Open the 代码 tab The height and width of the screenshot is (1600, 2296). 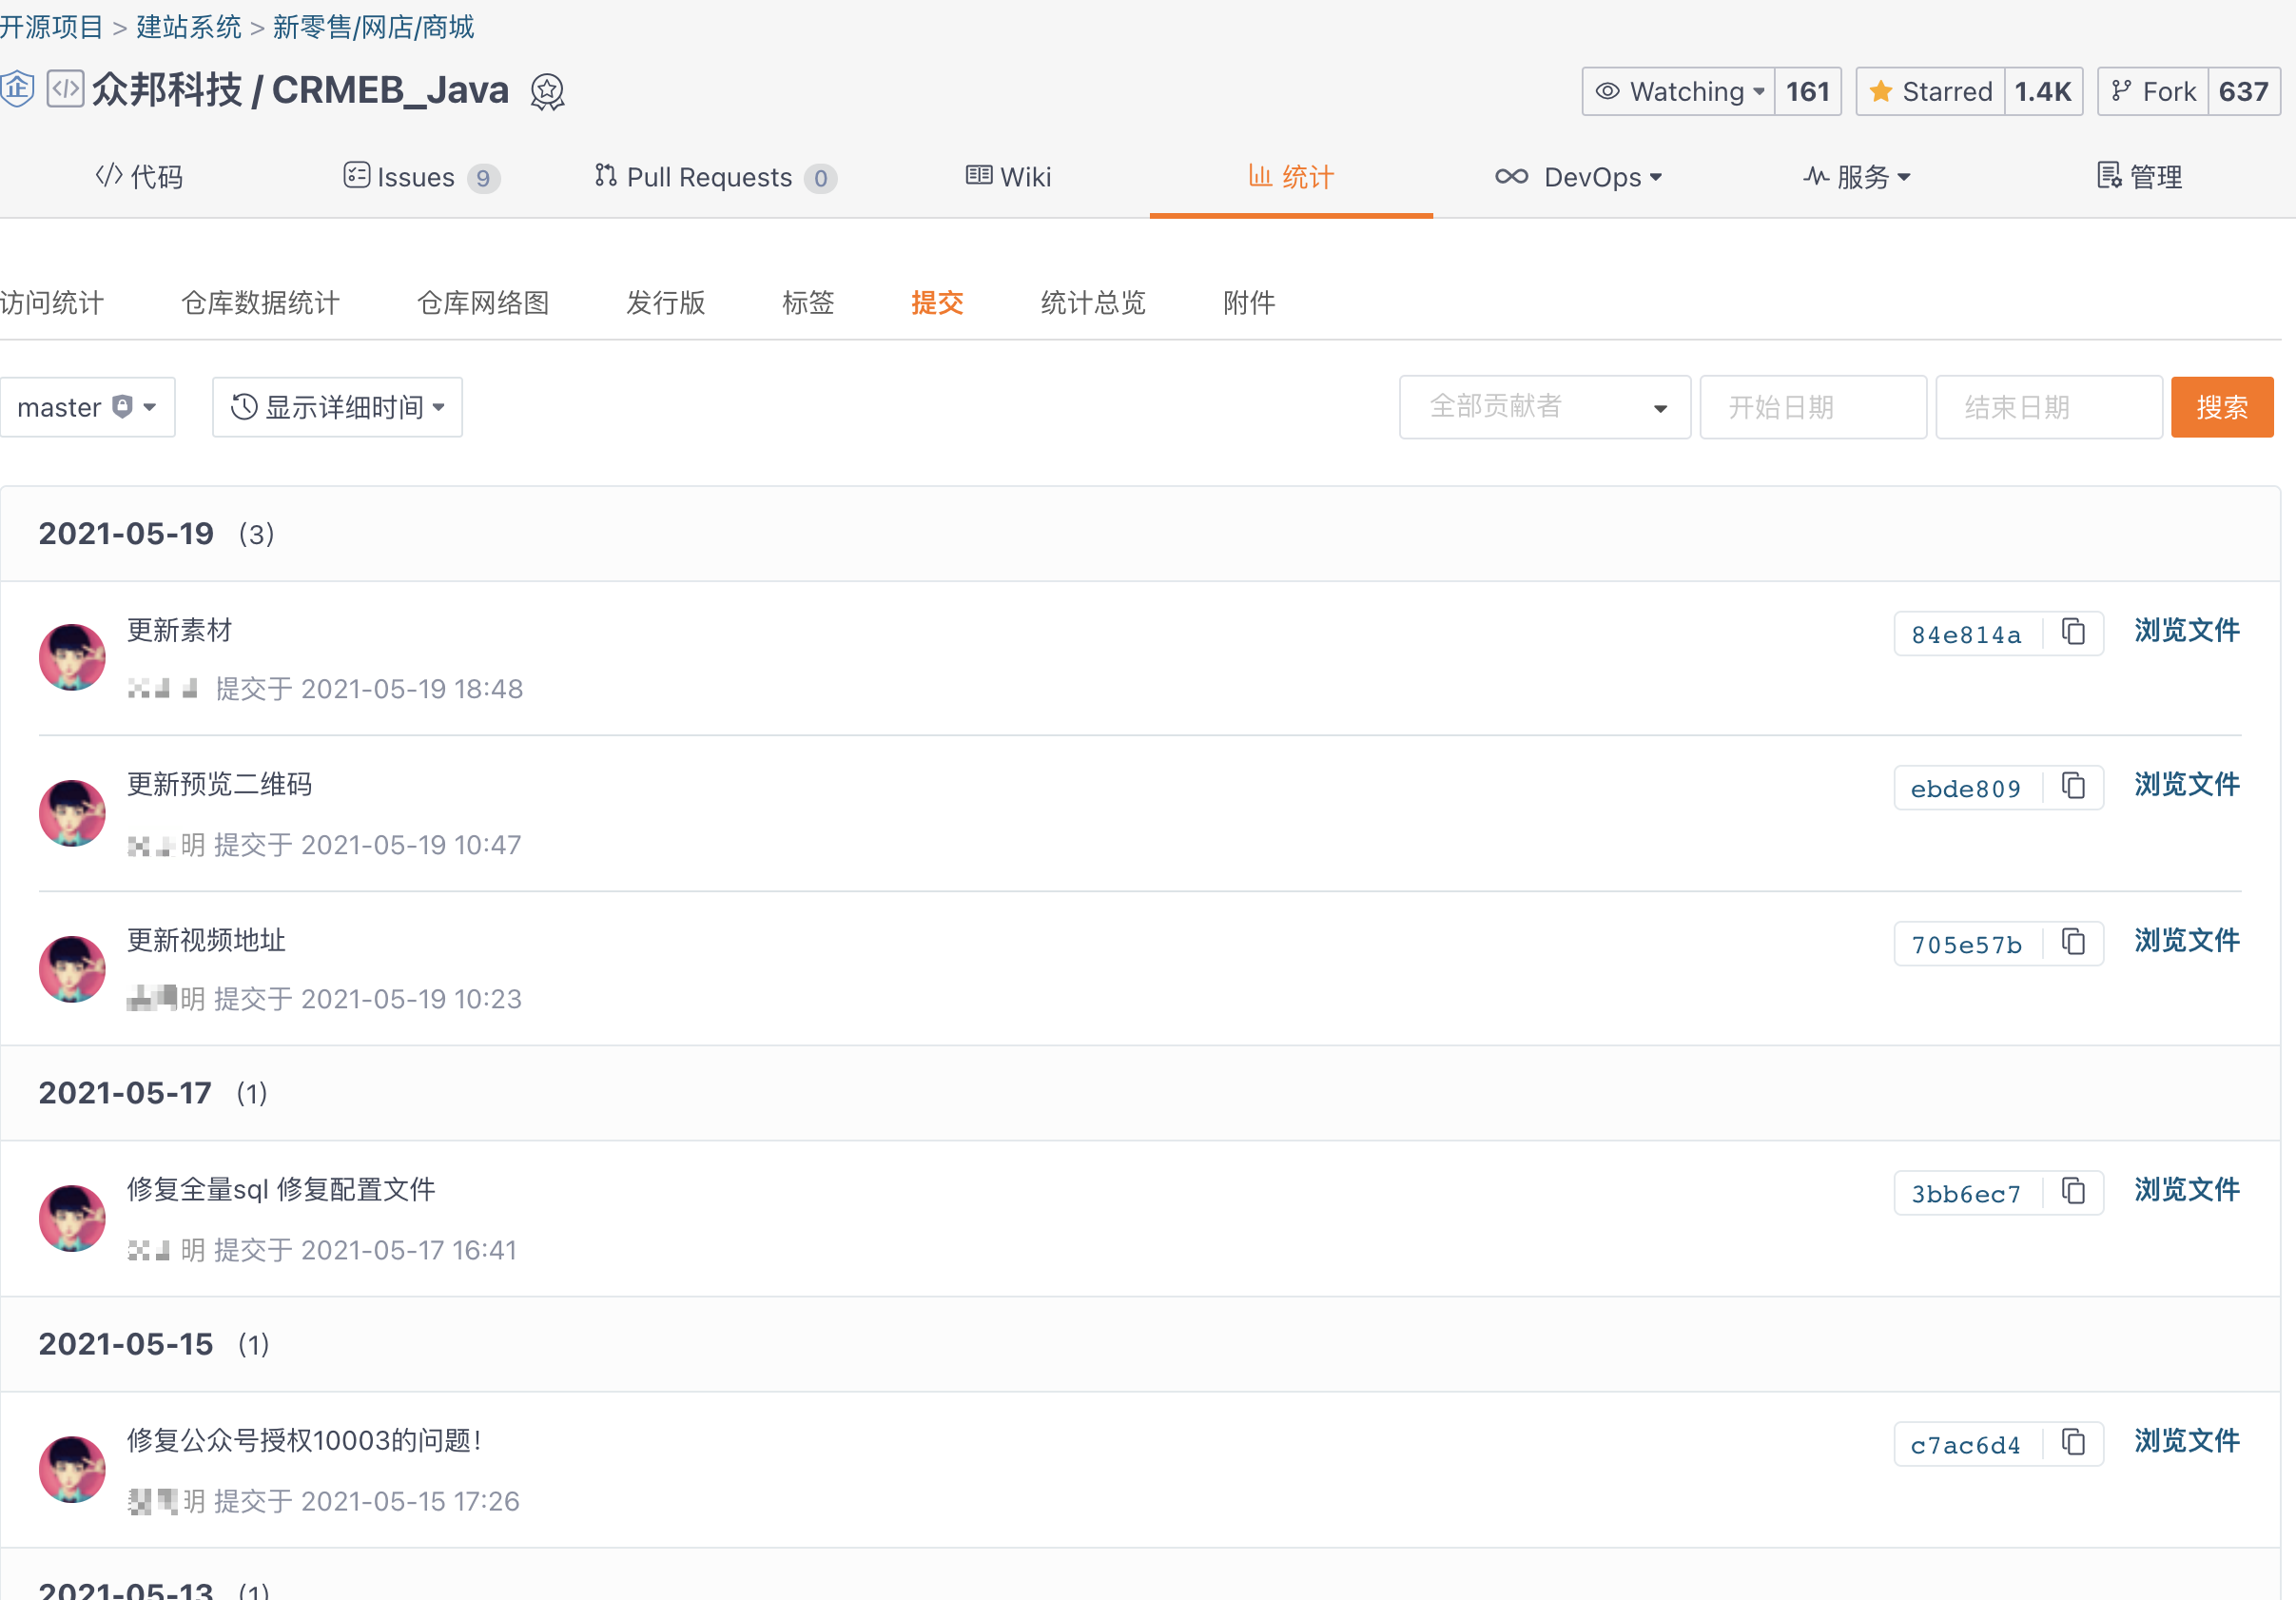[x=139, y=177]
